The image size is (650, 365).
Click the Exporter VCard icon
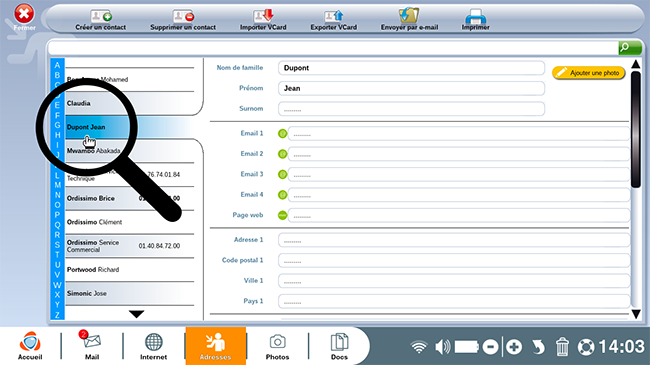click(334, 16)
